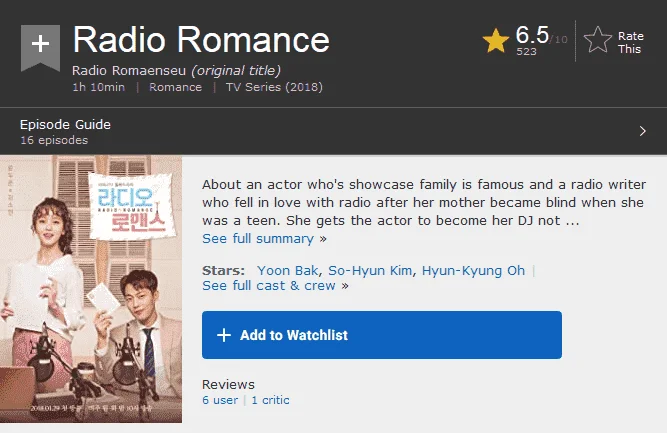This screenshot has height=433, width=667.
Task: Click the 6.5 rating score
Action: pyautogui.click(x=532, y=34)
